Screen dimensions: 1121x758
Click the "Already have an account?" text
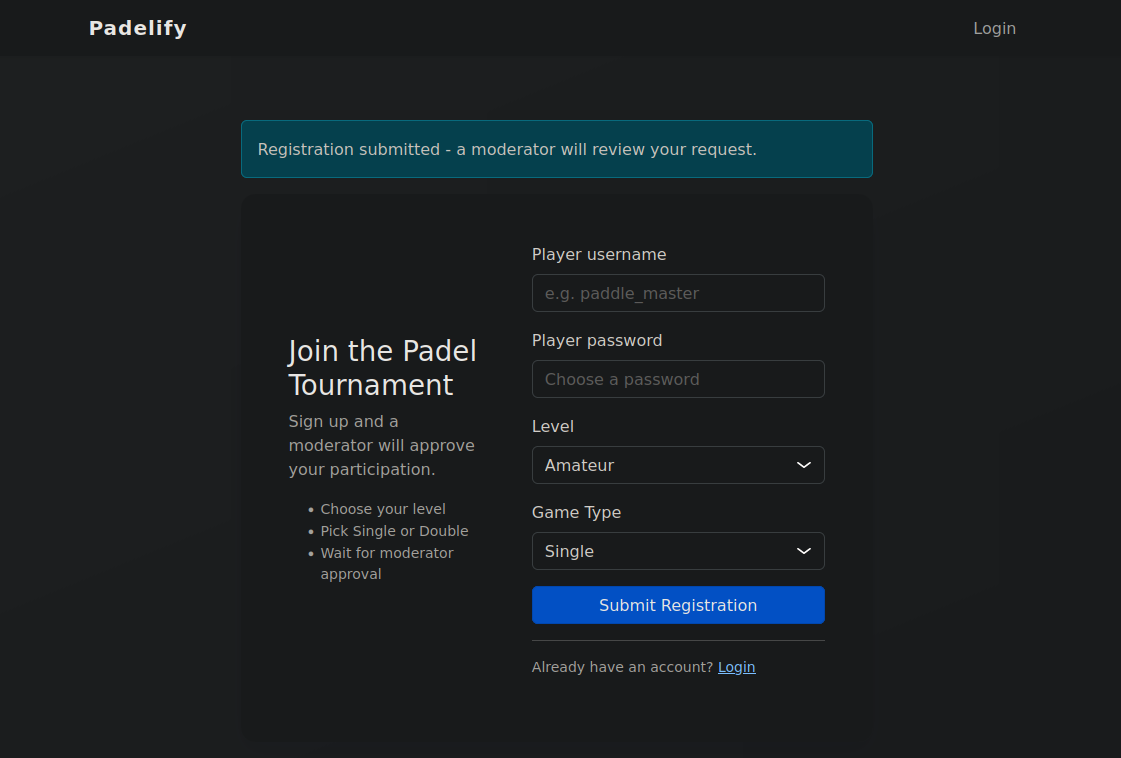(x=622, y=667)
